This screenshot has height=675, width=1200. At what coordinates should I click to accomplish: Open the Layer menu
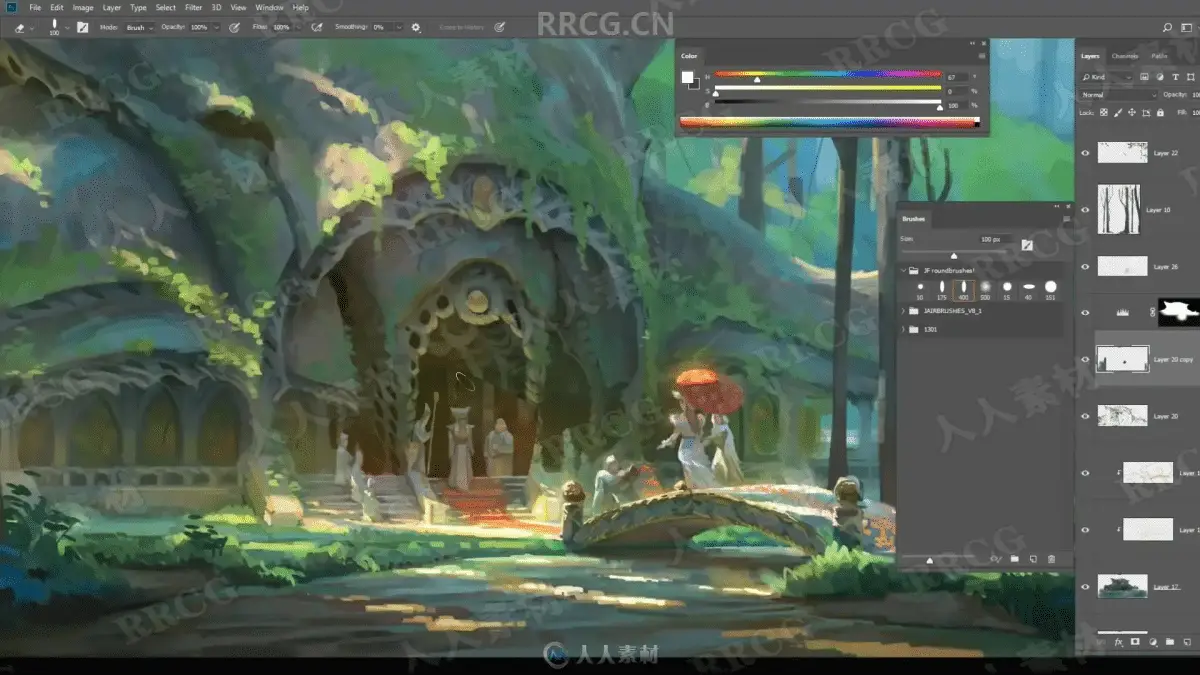pyautogui.click(x=112, y=8)
